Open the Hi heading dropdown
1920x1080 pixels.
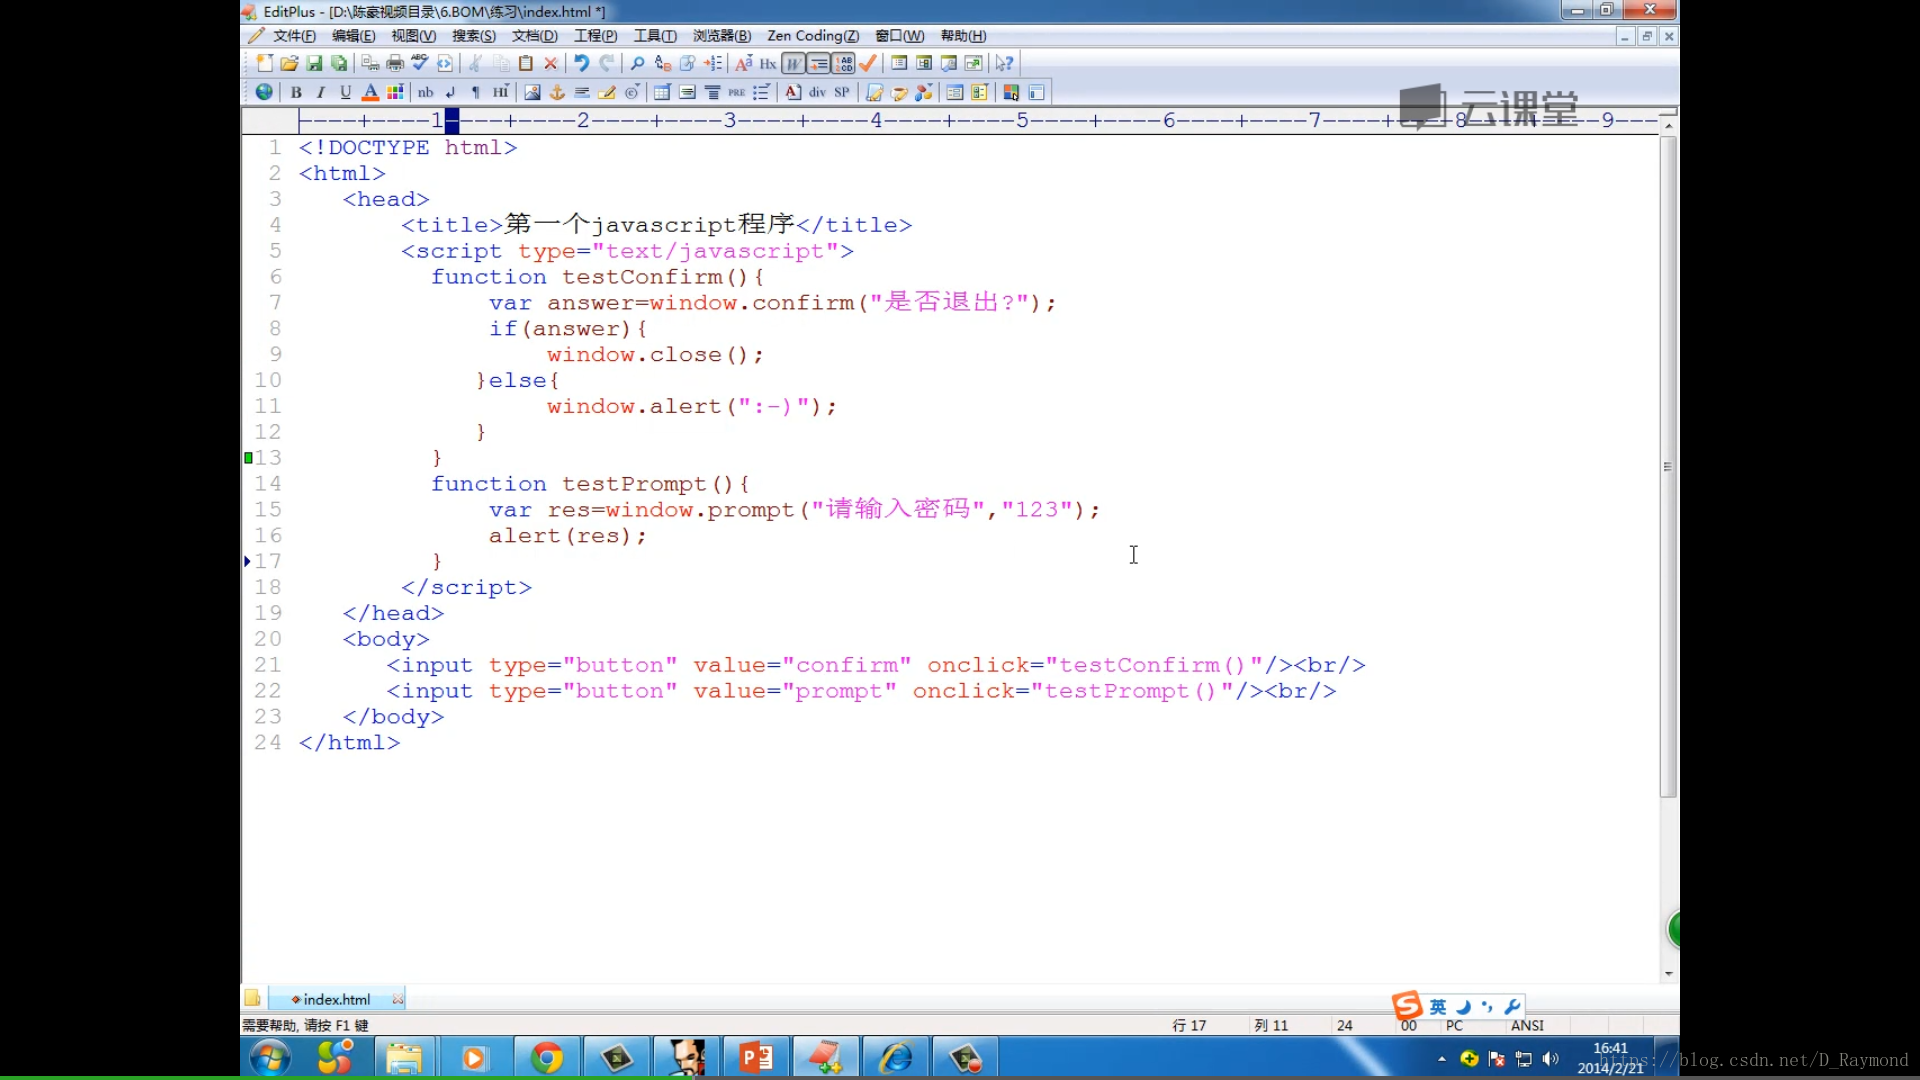pos(501,92)
